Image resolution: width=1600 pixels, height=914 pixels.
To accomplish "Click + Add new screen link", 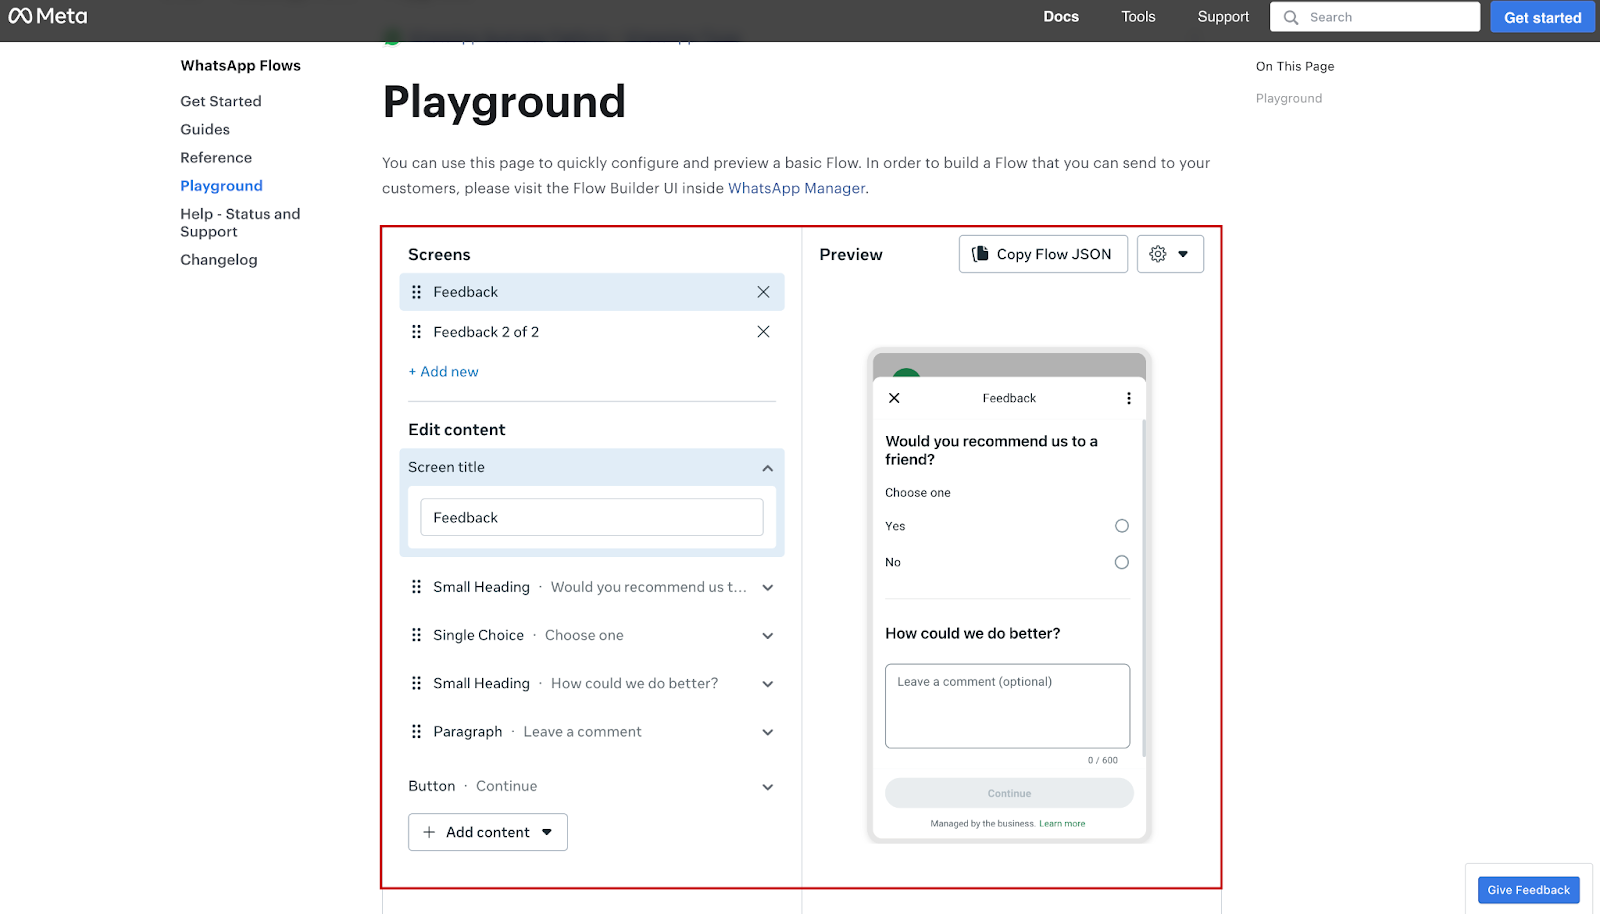I will click(443, 372).
